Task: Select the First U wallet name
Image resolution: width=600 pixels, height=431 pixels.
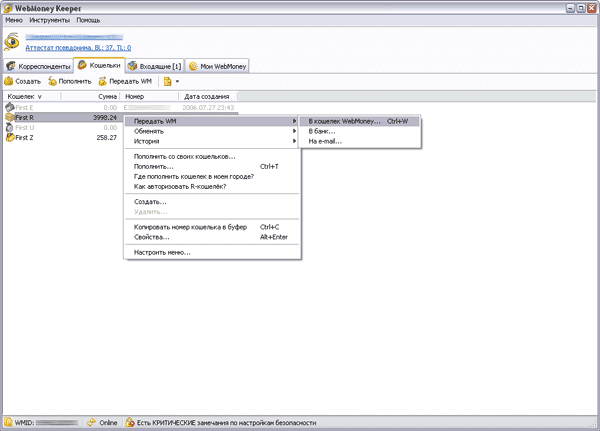Action: pos(24,127)
